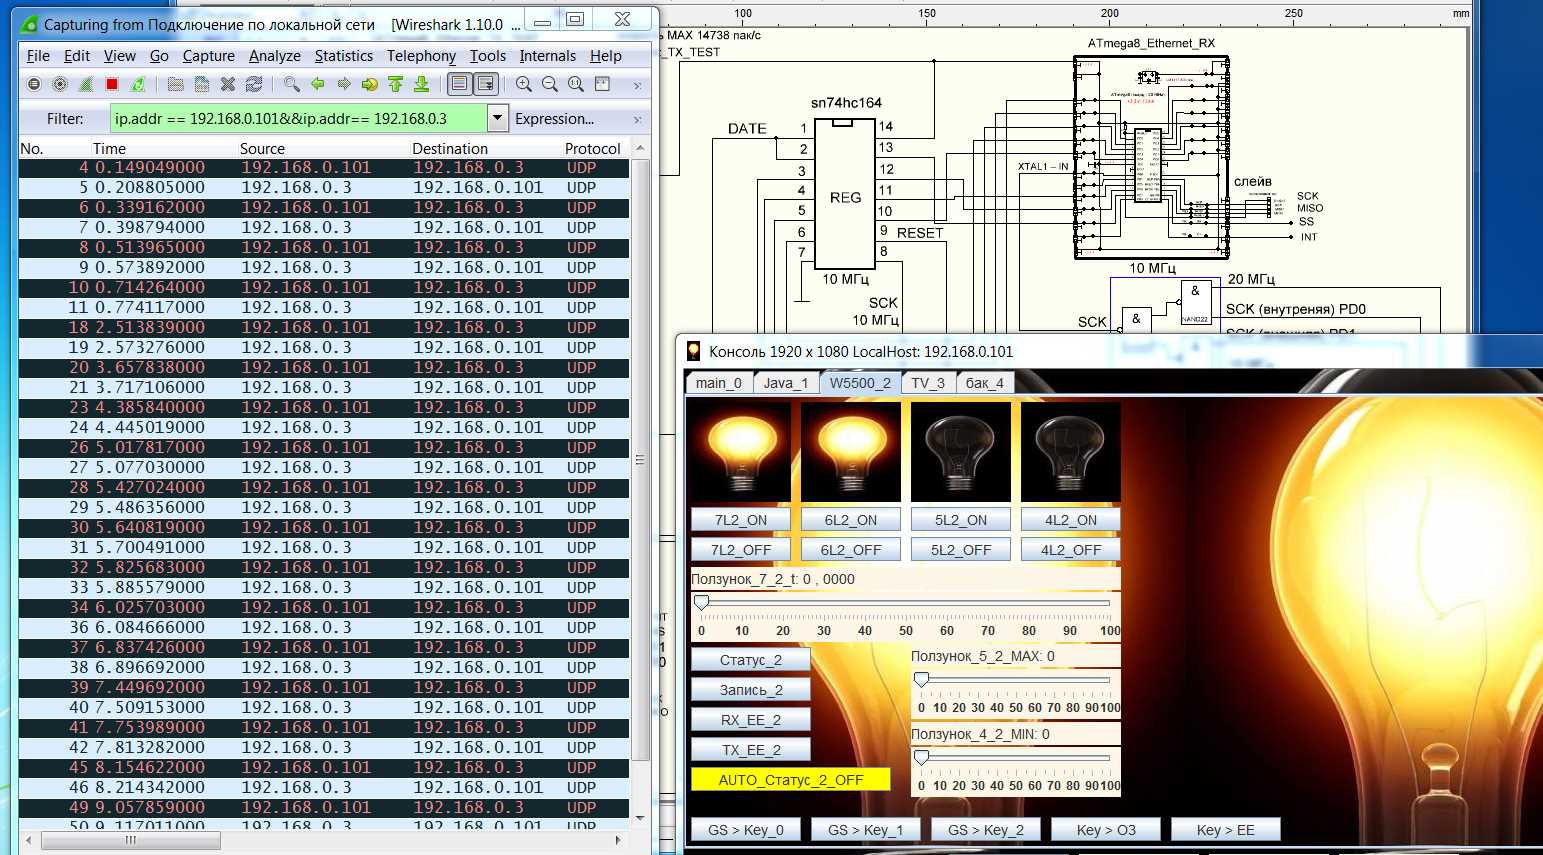Click the Ползунок_7_2_t slider handle
Image resolution: width=1543 pixels, height=855 pixels.
click(x=702, y=603)
